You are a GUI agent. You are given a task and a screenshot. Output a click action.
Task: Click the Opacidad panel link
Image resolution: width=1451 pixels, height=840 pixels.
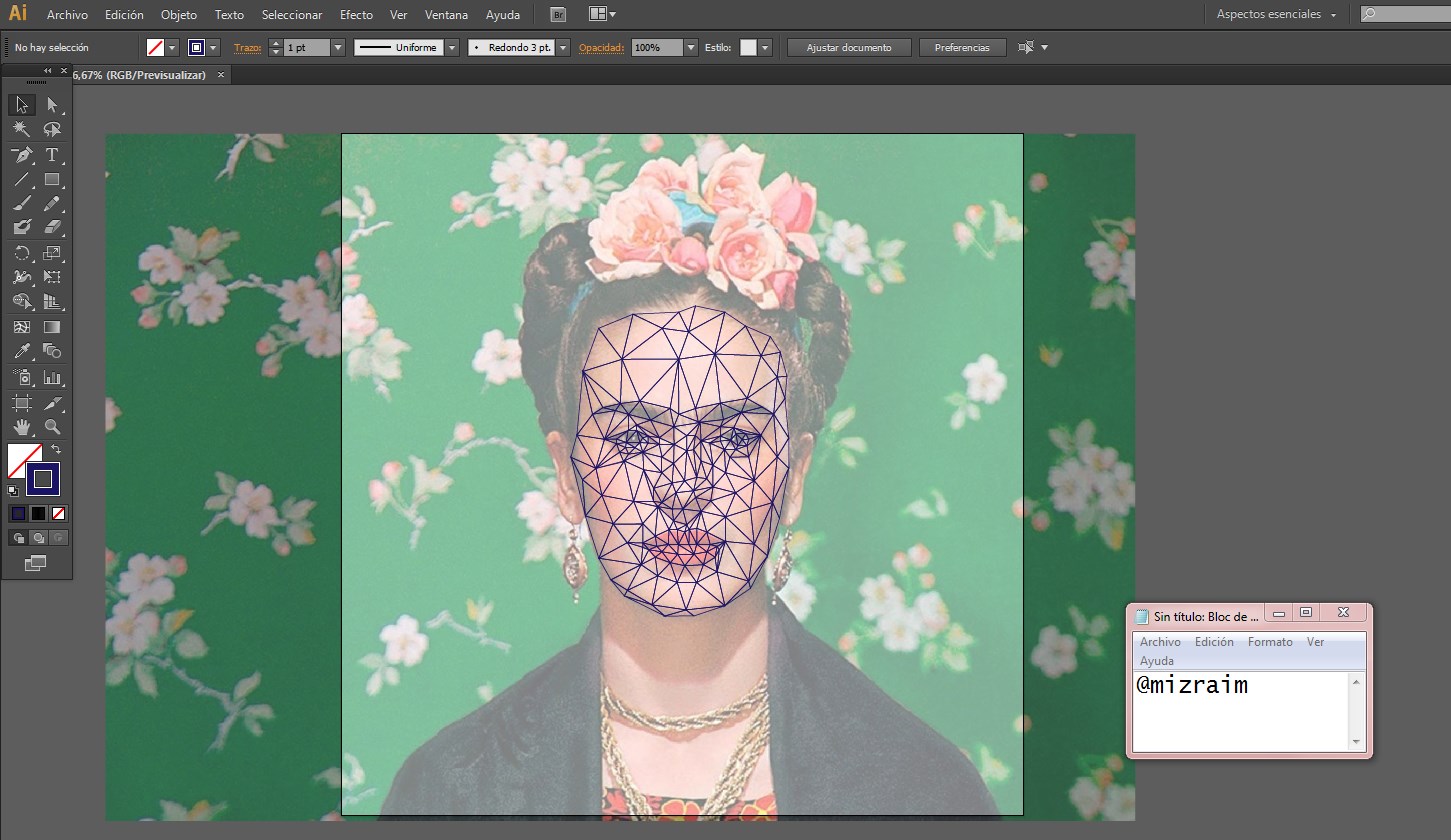[601, 48]
